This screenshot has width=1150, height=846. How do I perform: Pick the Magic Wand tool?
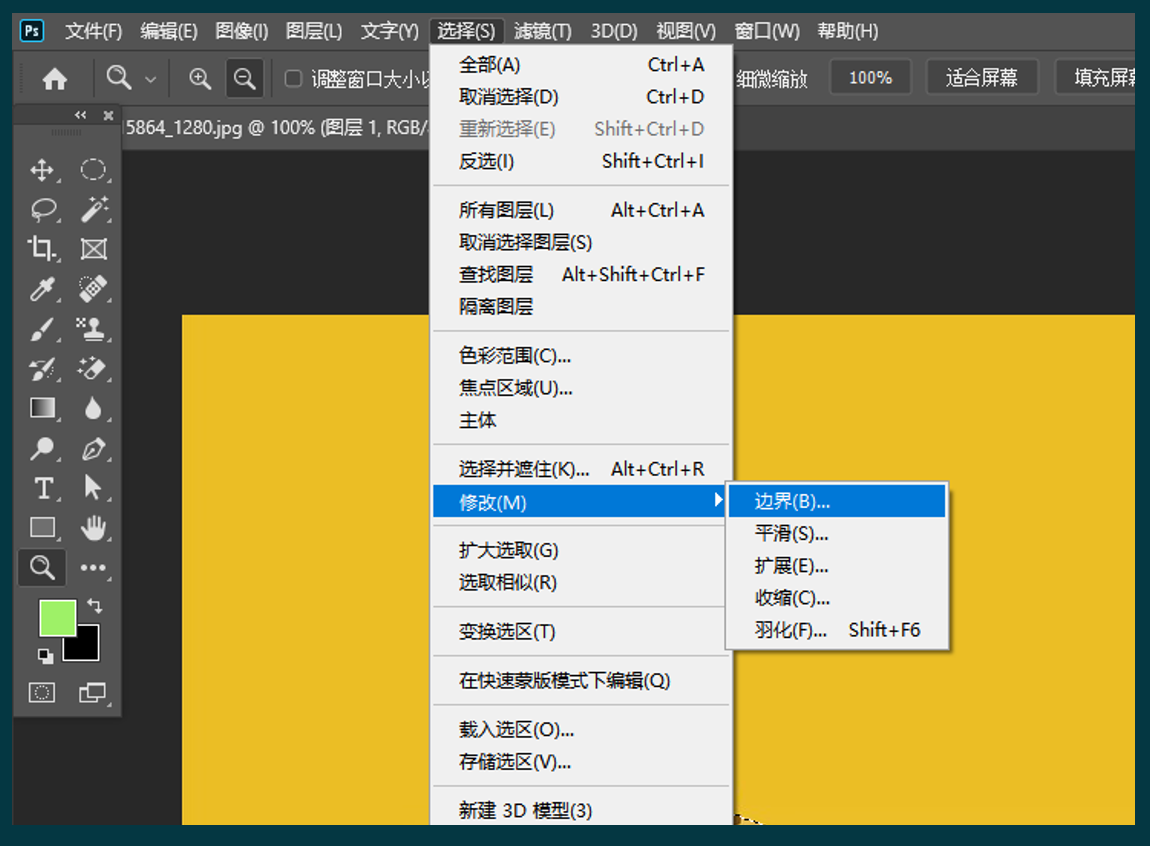pos(93,210)
